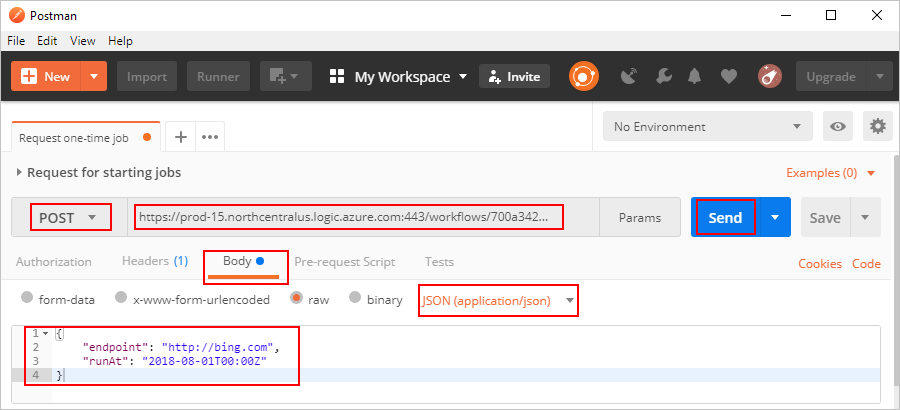Click the heart icon in header
The width and height of the screenshot is (900, 410).
(729, 76)
